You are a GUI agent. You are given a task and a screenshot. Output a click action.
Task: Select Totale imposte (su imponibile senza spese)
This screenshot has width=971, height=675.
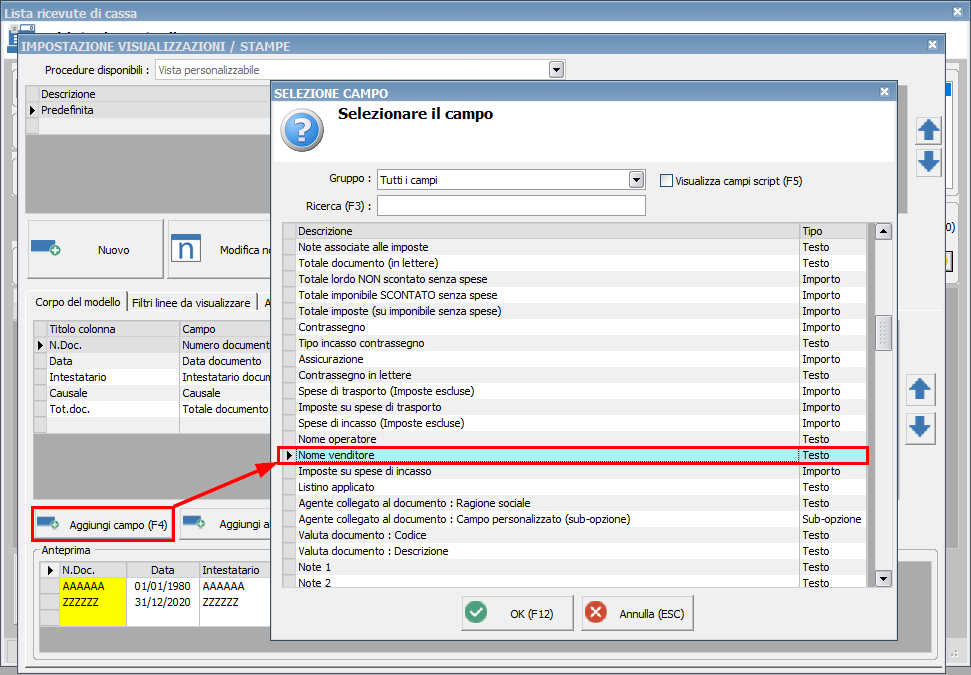(x=574, y=311)
